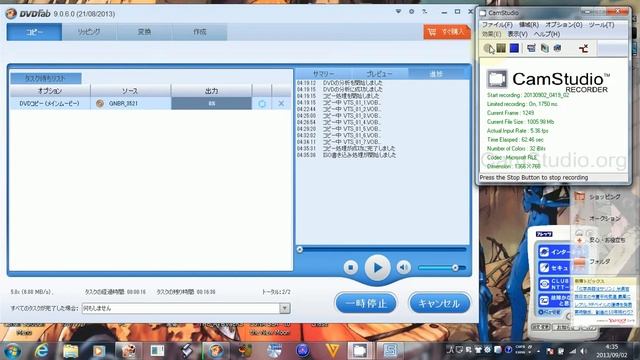Open the ファイル(F) menu in CamStudio

click(x=497, y=25)
